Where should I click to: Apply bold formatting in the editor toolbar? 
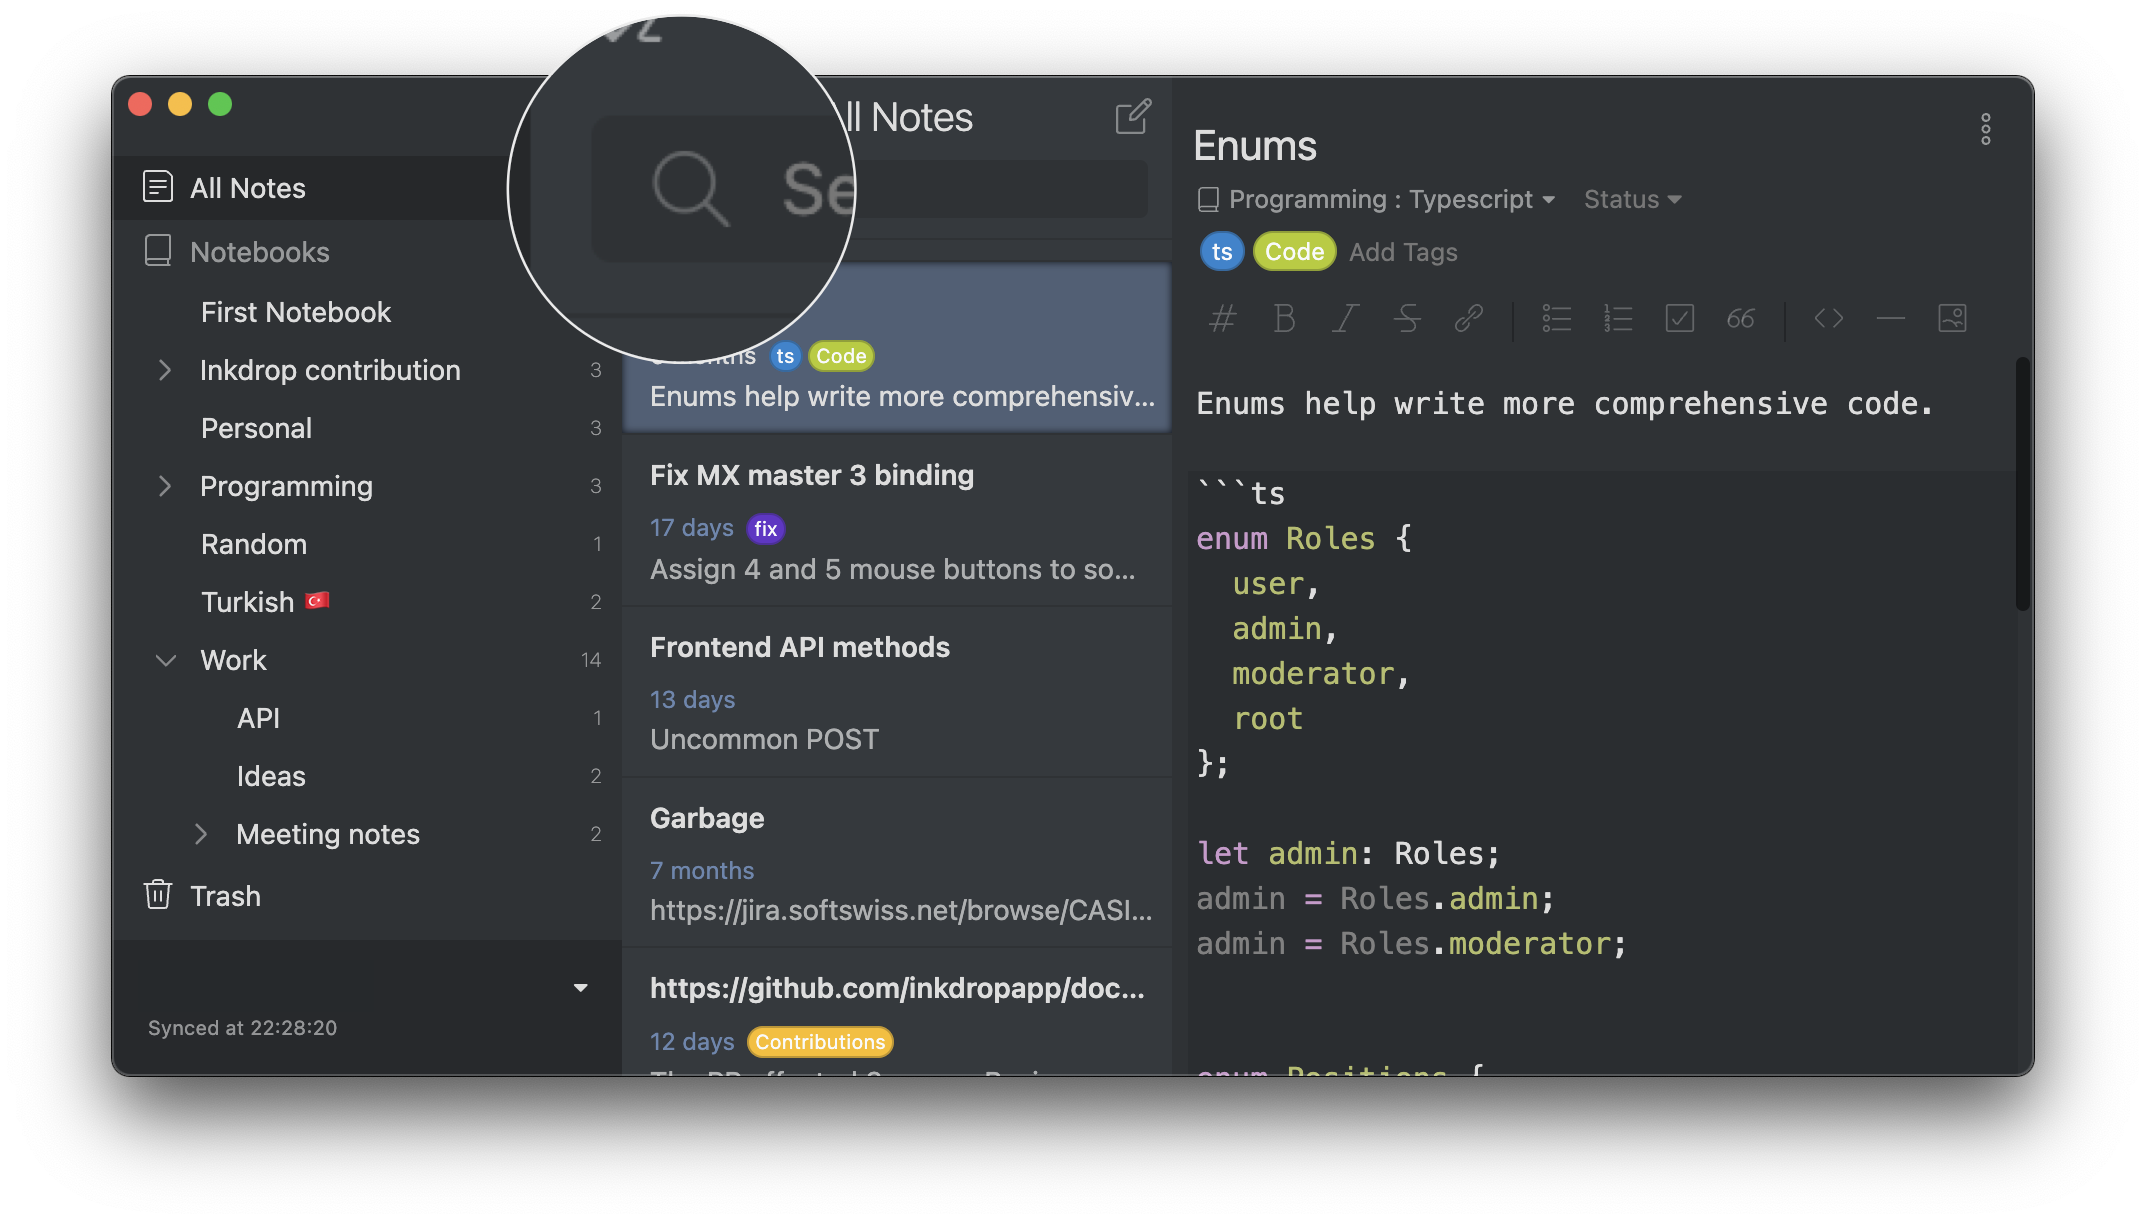pyautogui.click(x=1284, y=319)
